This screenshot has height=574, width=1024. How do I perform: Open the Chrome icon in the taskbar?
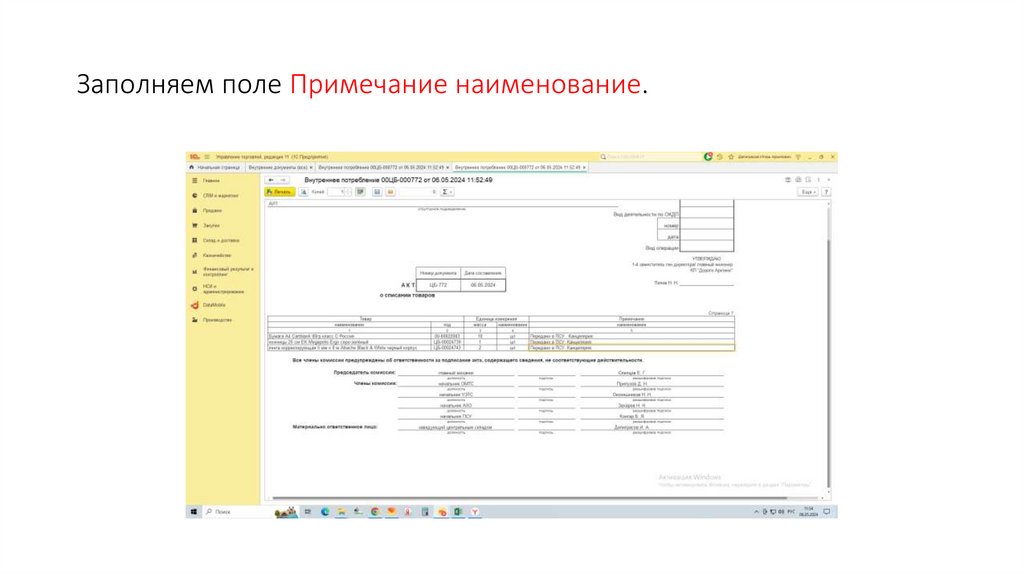(375, 512)
